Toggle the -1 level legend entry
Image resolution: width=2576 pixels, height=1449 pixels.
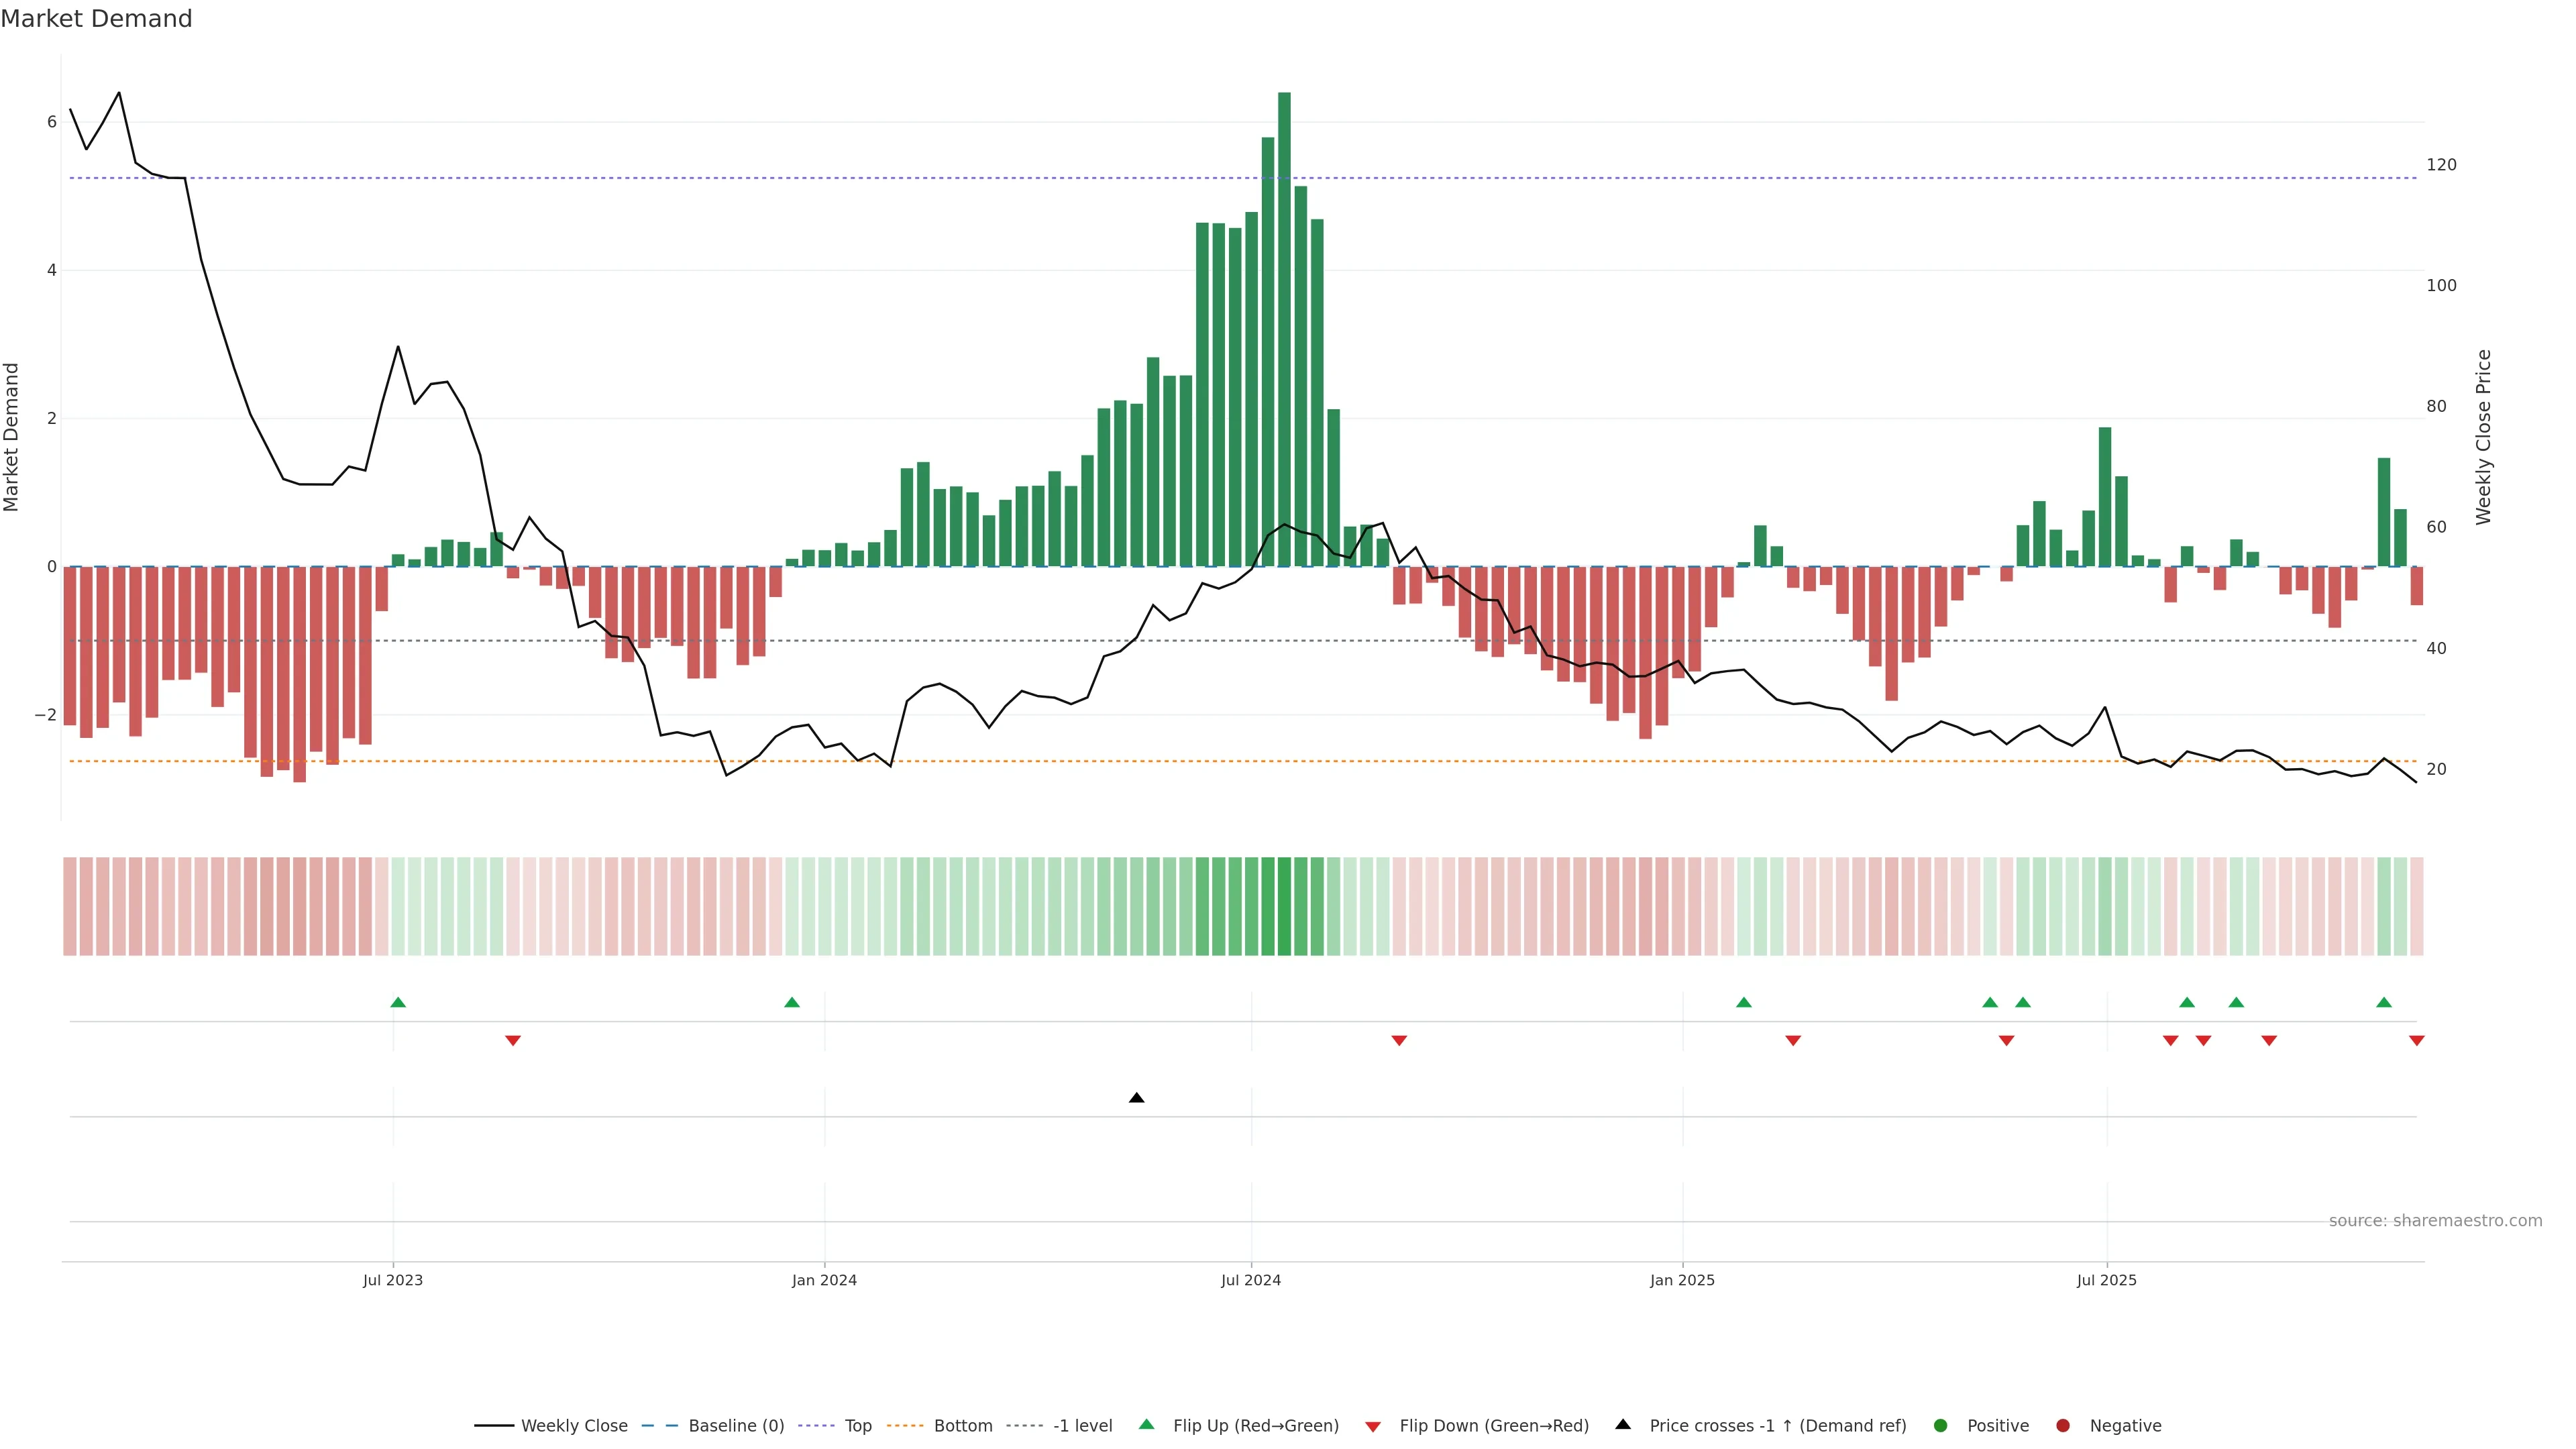(x=1082, y=1426)
